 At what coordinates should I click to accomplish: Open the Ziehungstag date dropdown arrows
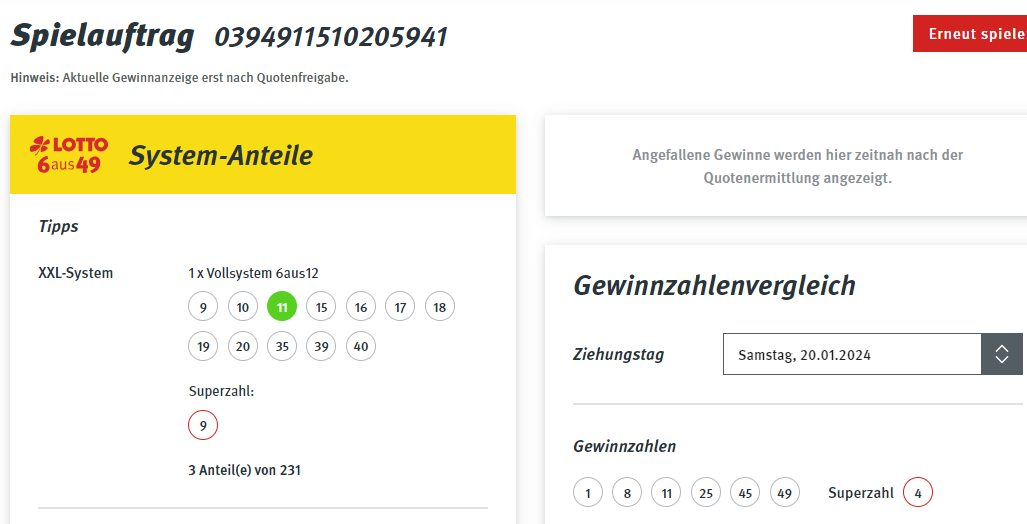pos(1001,354)
